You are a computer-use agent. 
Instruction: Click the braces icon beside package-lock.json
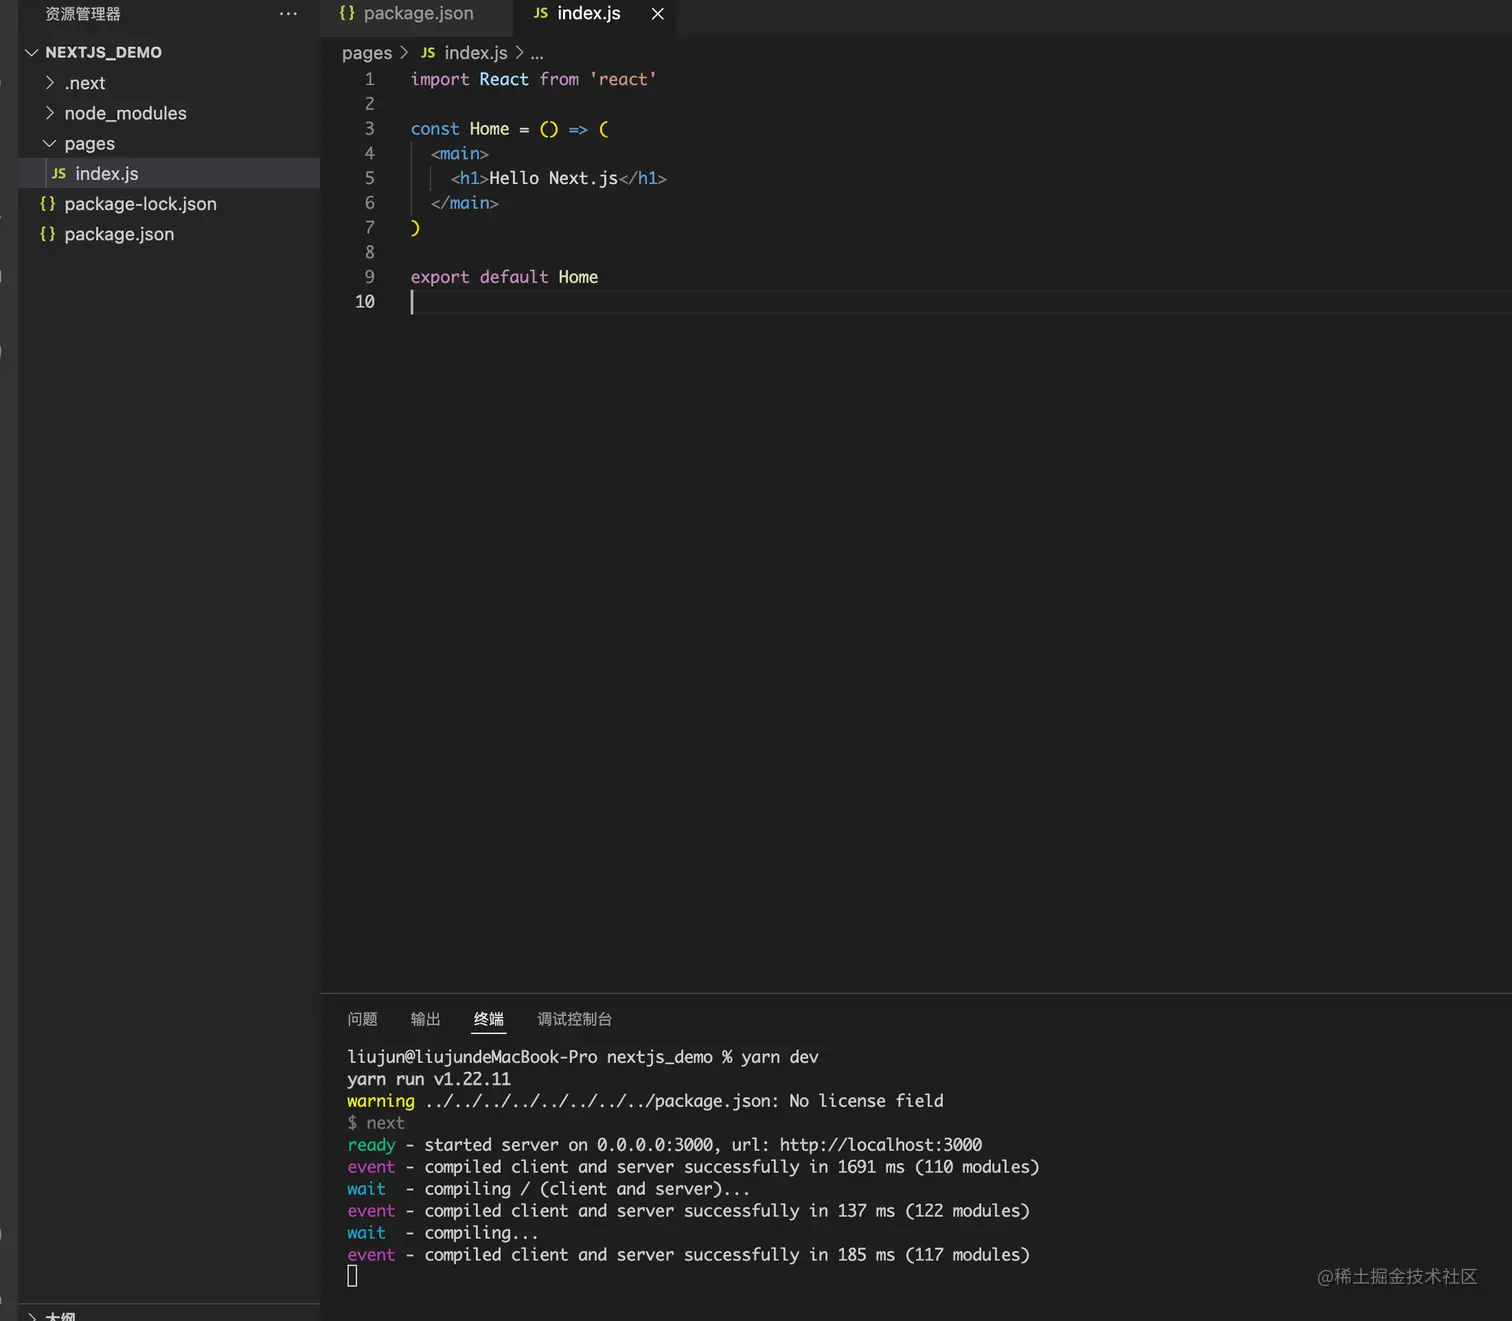[x=47, y=204]
